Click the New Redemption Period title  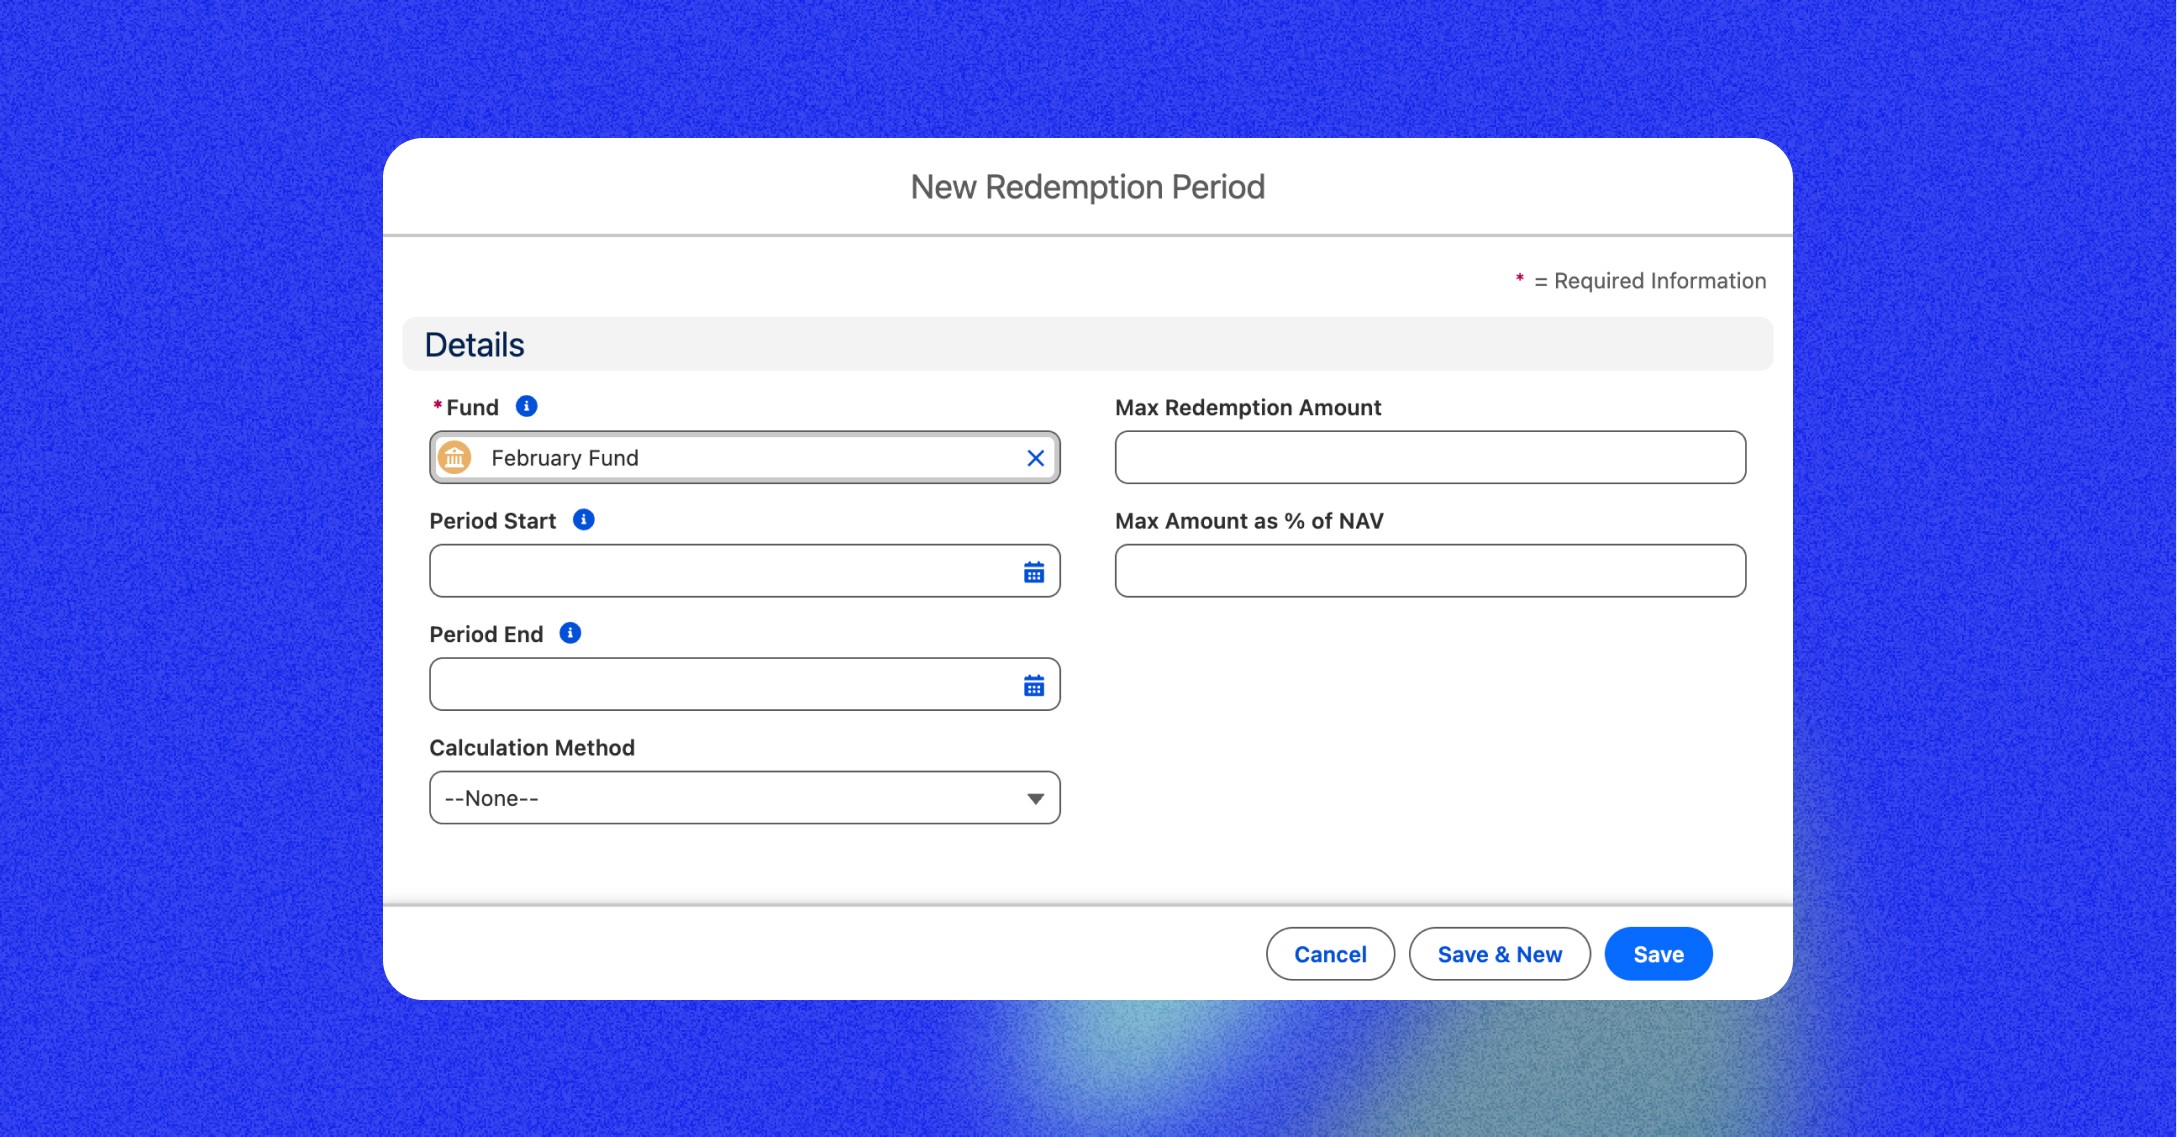[1087, 187]
